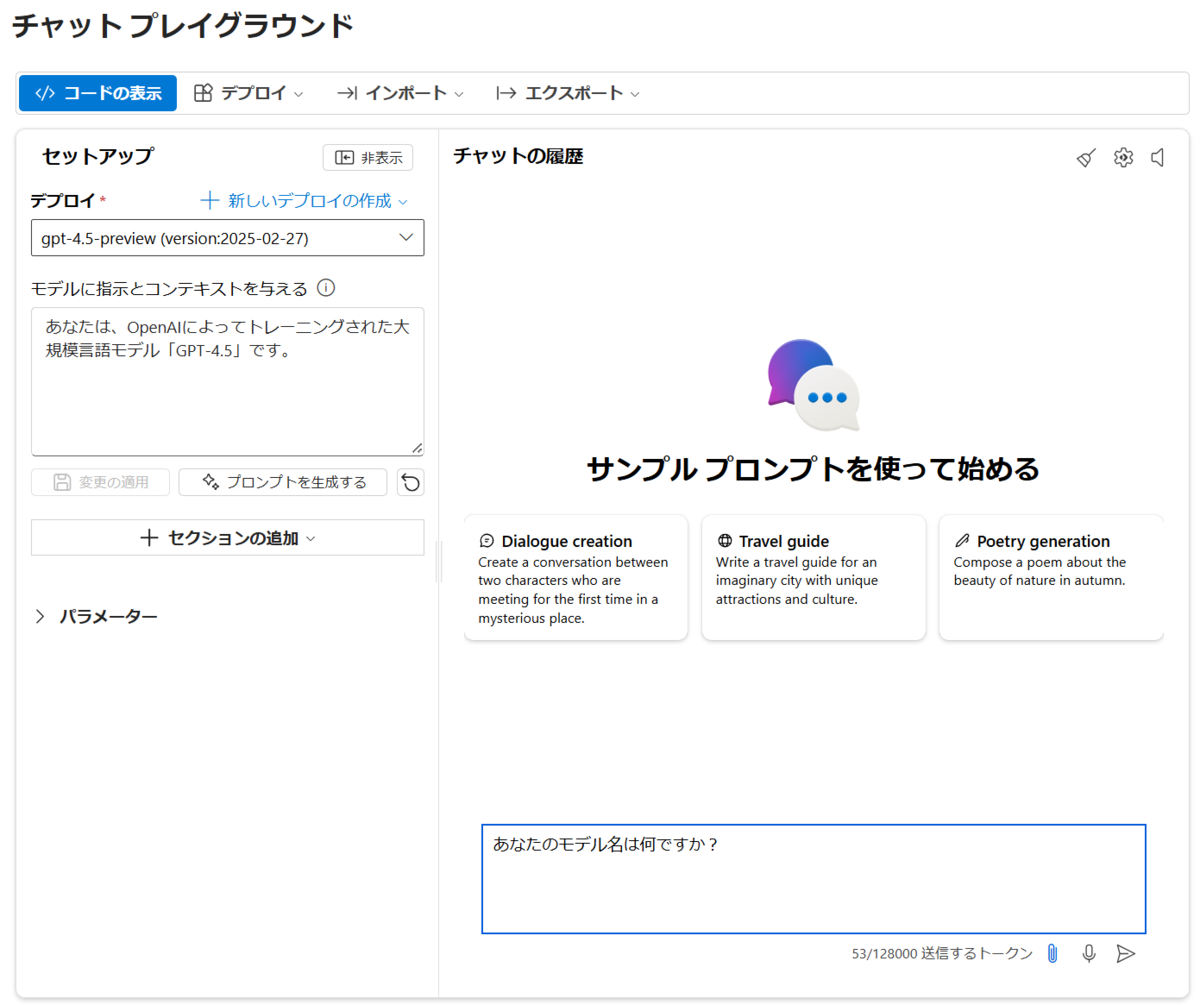
Task: Select the Poetry generation sample prompt
Action: point(1051,577)
